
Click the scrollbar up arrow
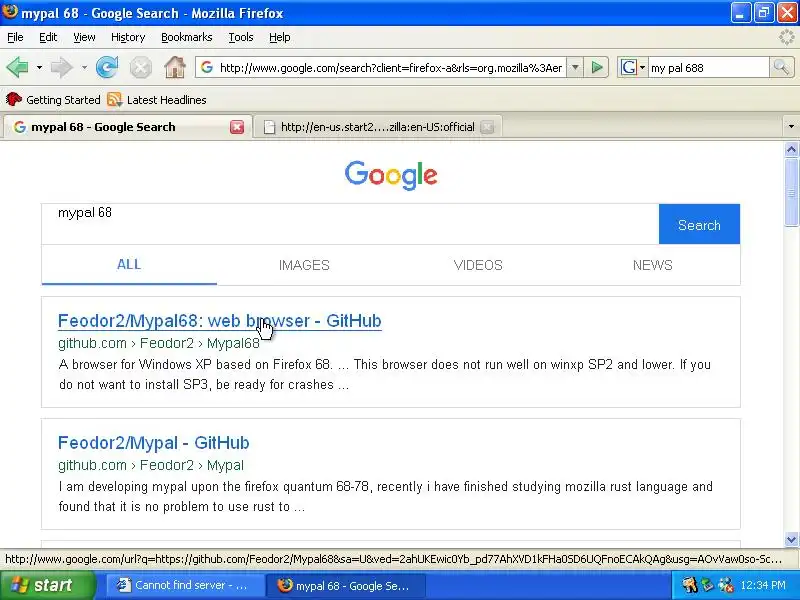click(791, 149)
